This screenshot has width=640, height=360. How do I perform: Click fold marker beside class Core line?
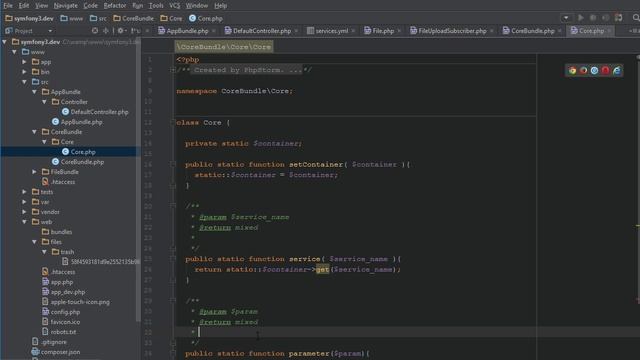[x=173, y=122]
